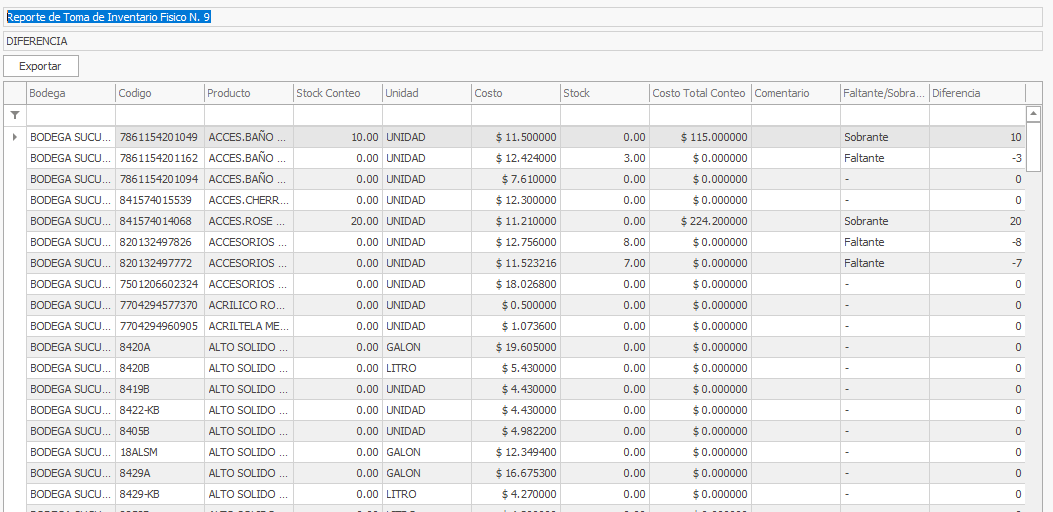The image size is (1053, 512).
Task: Click the filter field under Codigo column
Action: coord(159,116)
